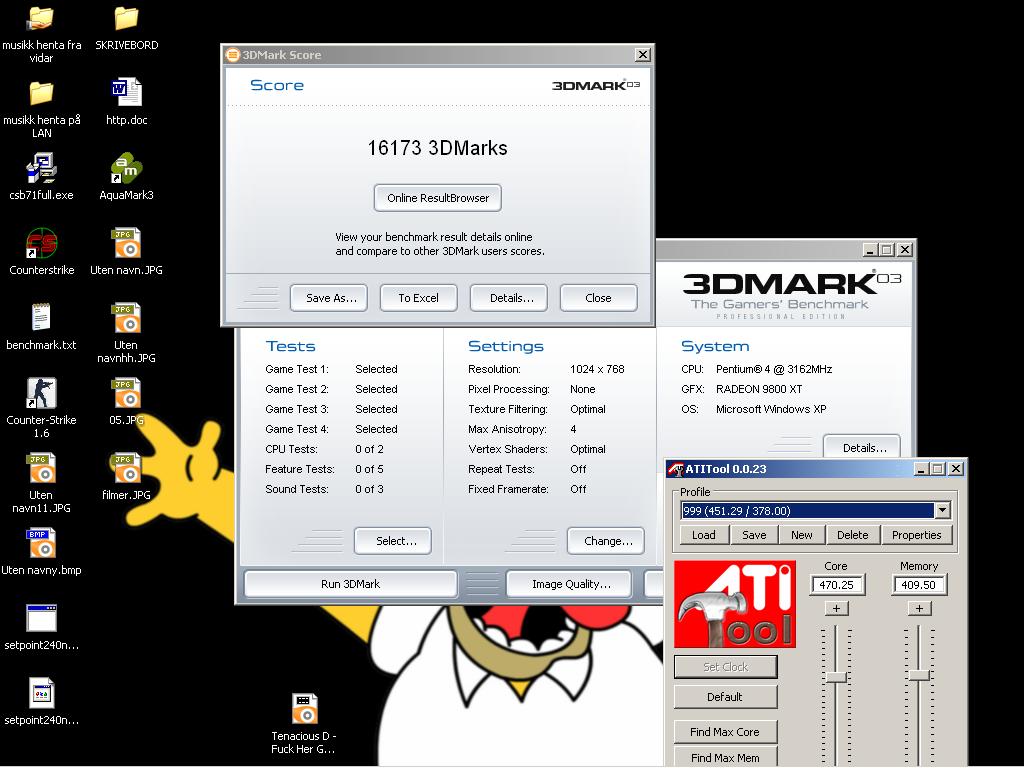Export the score To Excel
Screen dimensions: 1024x768
pos(419,298)
